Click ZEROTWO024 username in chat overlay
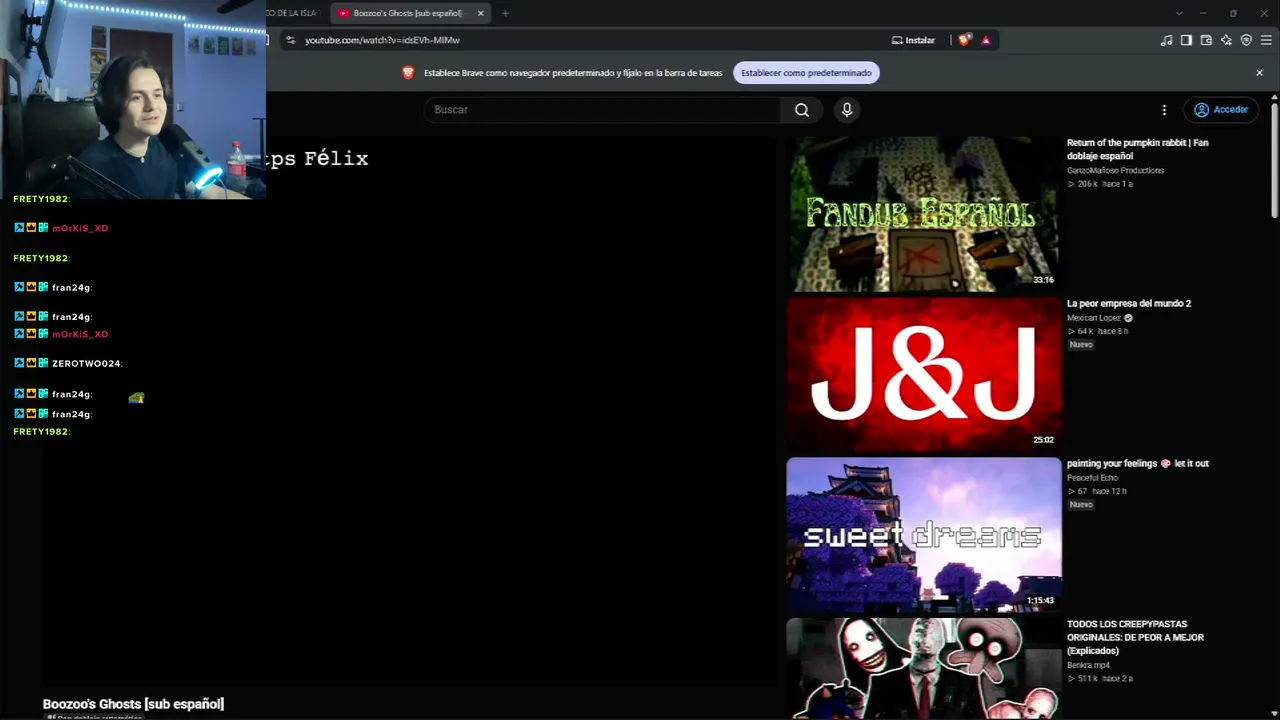The image size is (1280, 720). coord(87,364)
